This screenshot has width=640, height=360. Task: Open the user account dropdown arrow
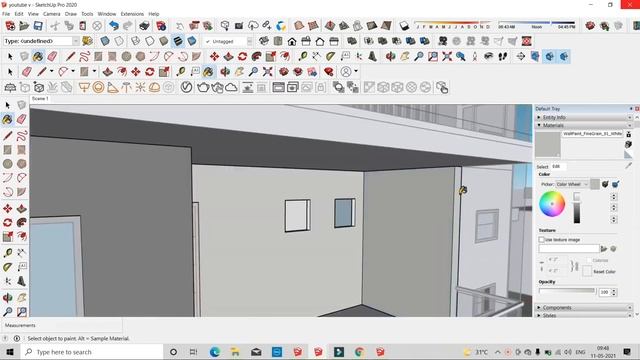[356, 71]
